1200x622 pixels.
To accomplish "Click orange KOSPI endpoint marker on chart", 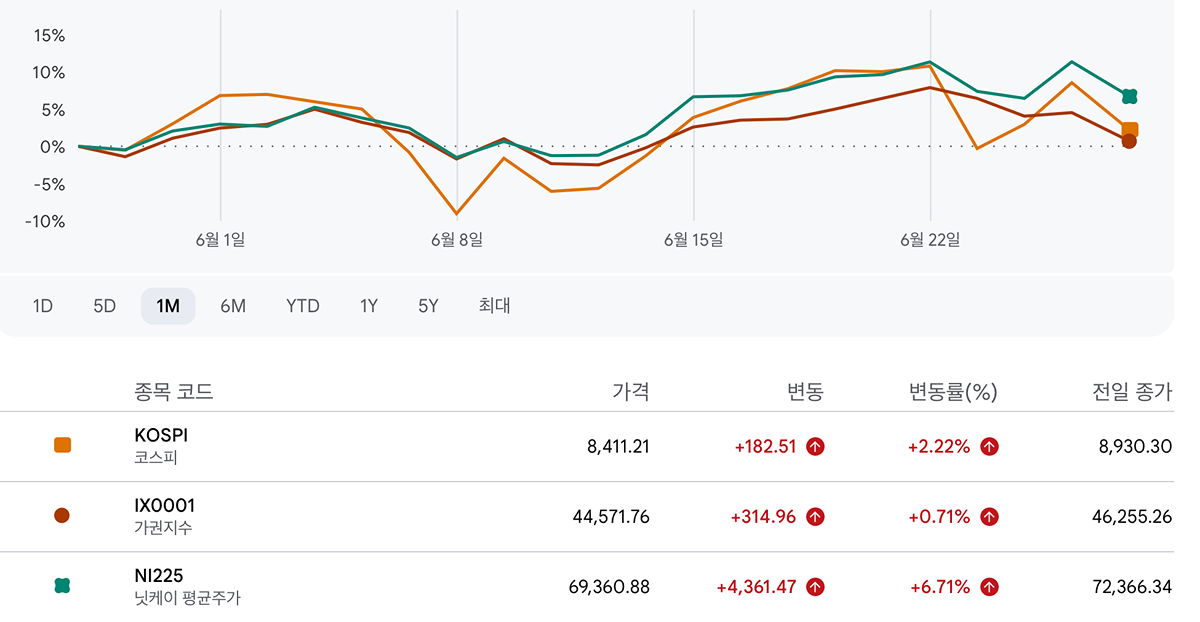I will coord(1129,129).
